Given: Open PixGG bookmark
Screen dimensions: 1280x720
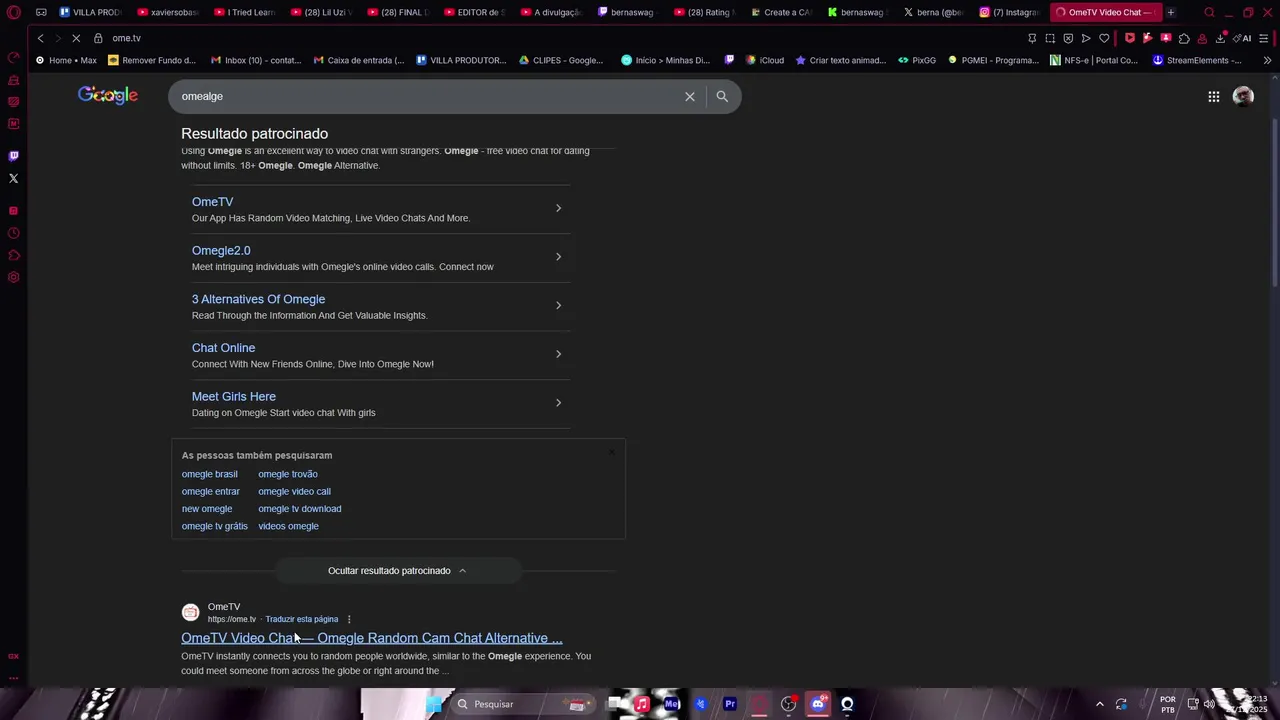Looking at the screenshot, I should coord(916,60).
